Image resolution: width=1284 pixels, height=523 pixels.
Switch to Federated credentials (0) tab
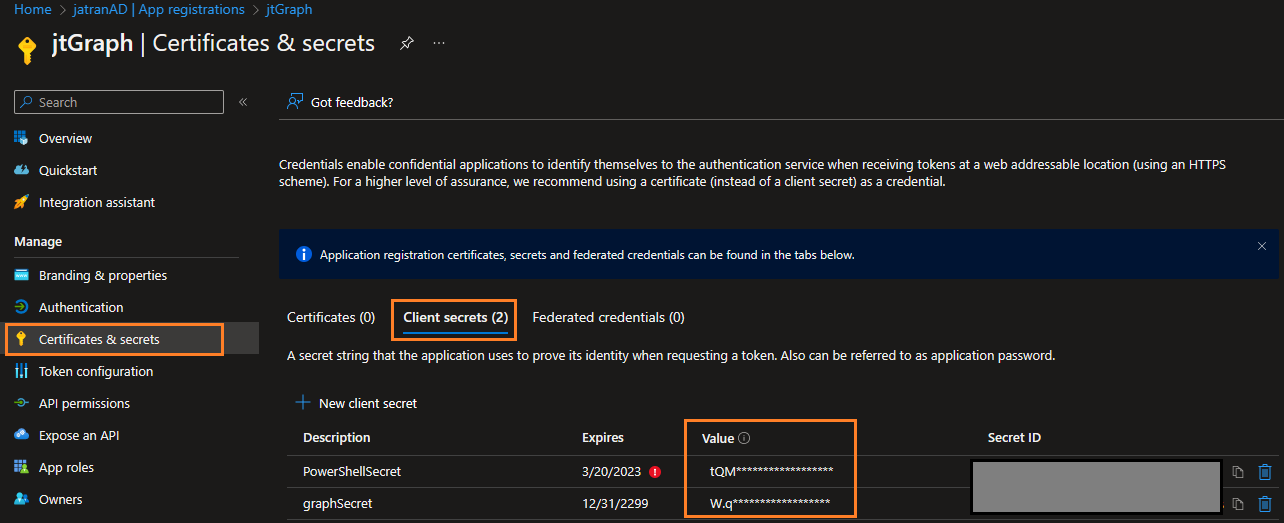point(608,317)
